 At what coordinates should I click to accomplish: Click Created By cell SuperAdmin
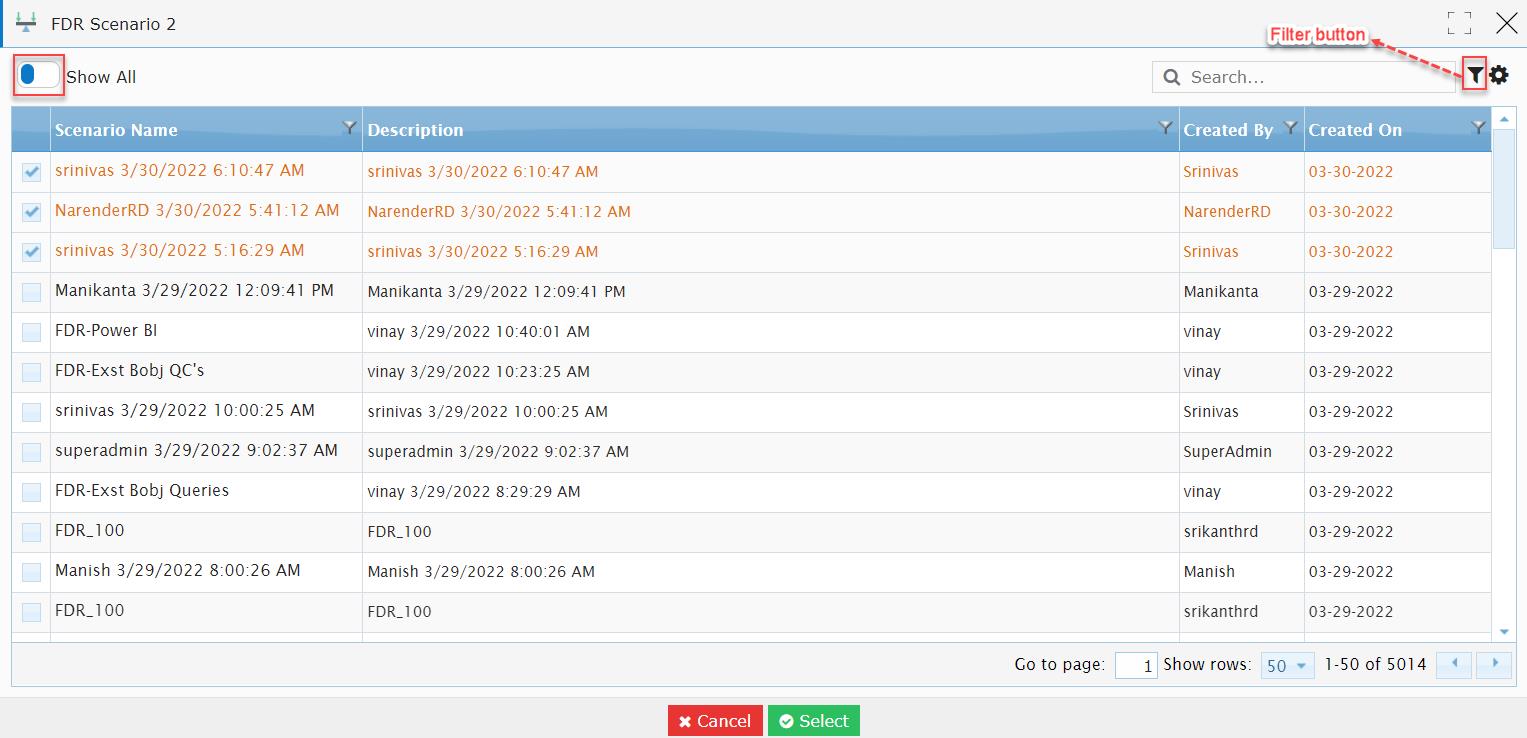click(x=1227, y=451)
